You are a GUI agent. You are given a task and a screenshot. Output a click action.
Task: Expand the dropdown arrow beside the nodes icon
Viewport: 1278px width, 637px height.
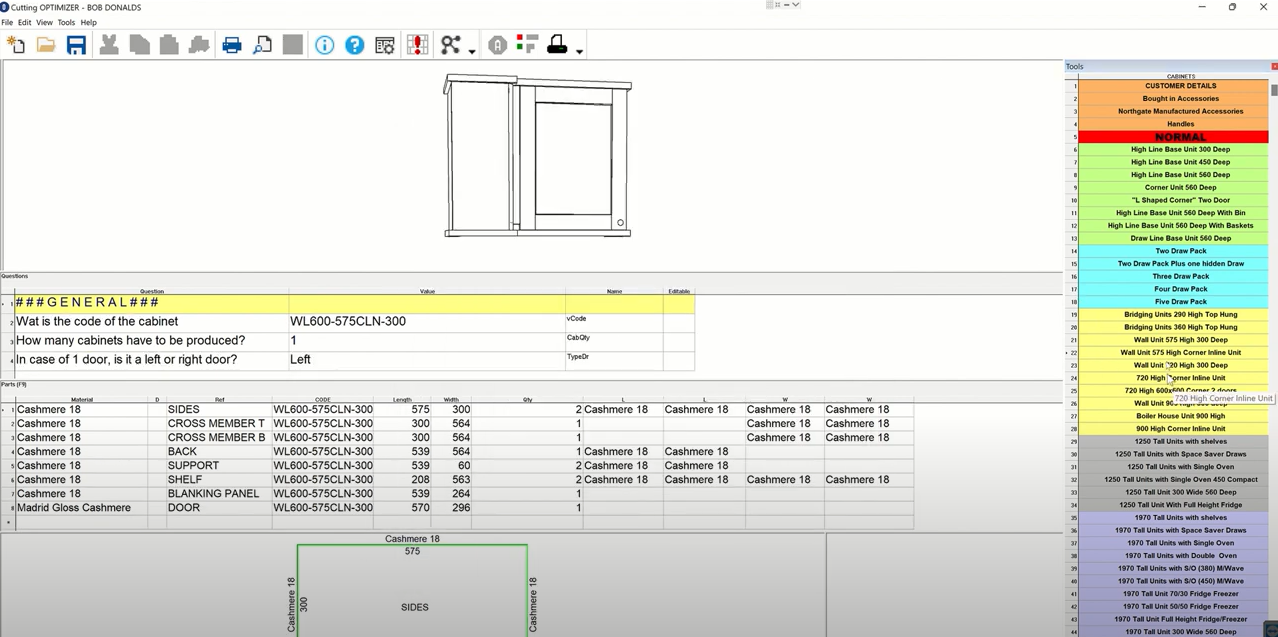[x=472, y=50]
